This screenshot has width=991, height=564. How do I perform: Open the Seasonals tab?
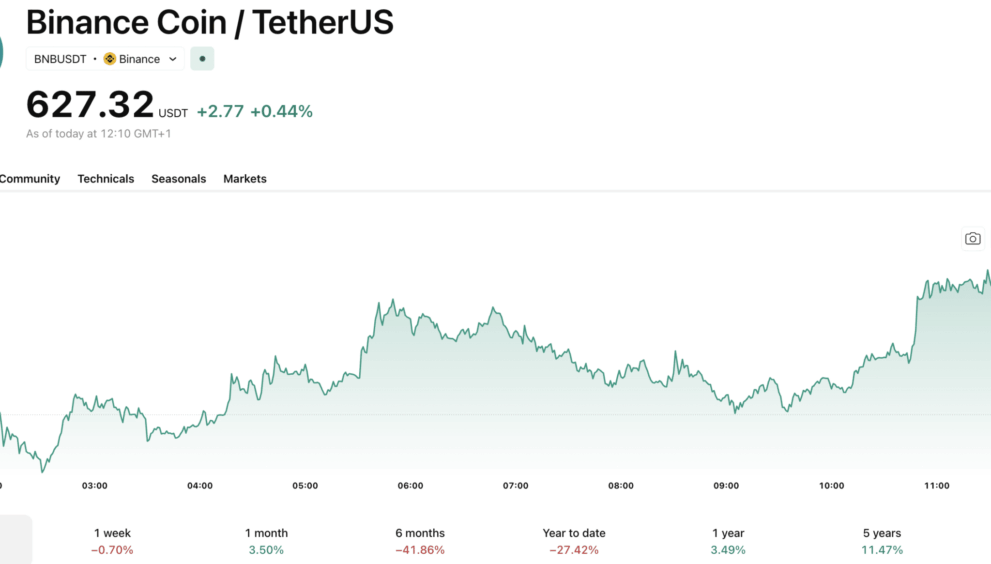click(x=178, y=179)
